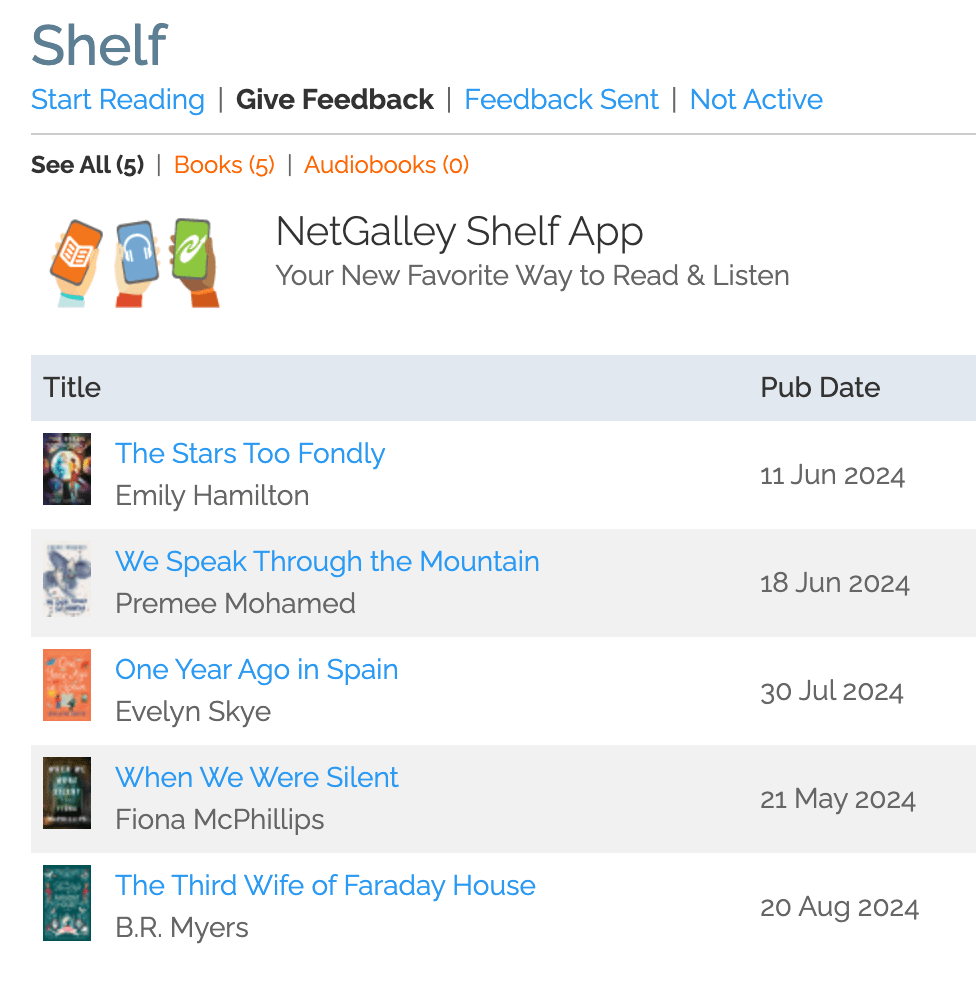Click One Year Ago in Spain cover image

pyautogui.click(x=67, y=685)
